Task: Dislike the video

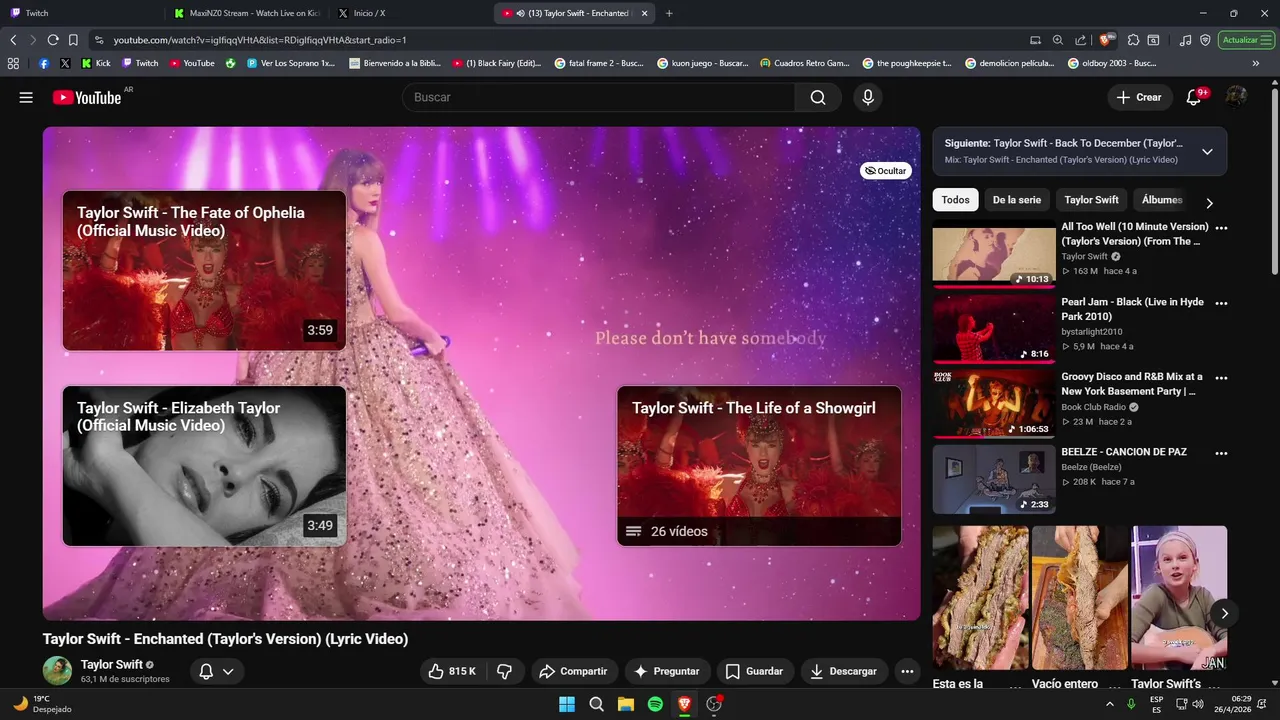Action: [504, 671]
